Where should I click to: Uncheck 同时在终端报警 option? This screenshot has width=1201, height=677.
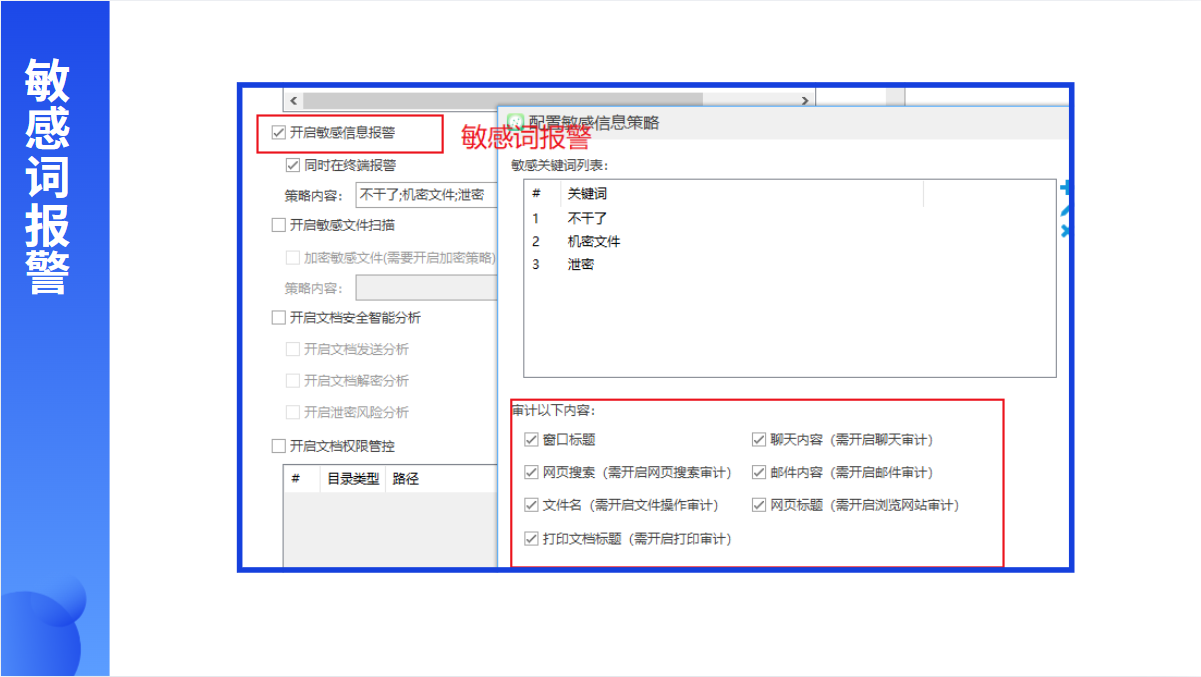coord(293,165)
